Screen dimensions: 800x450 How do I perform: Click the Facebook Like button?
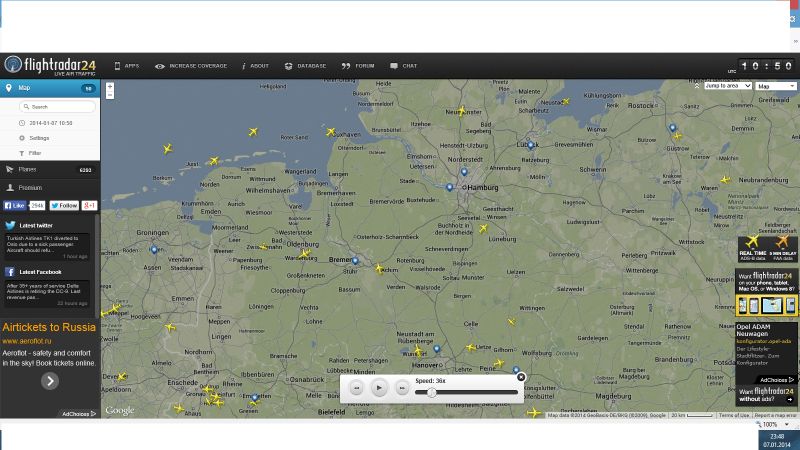(x=15, y=205)
